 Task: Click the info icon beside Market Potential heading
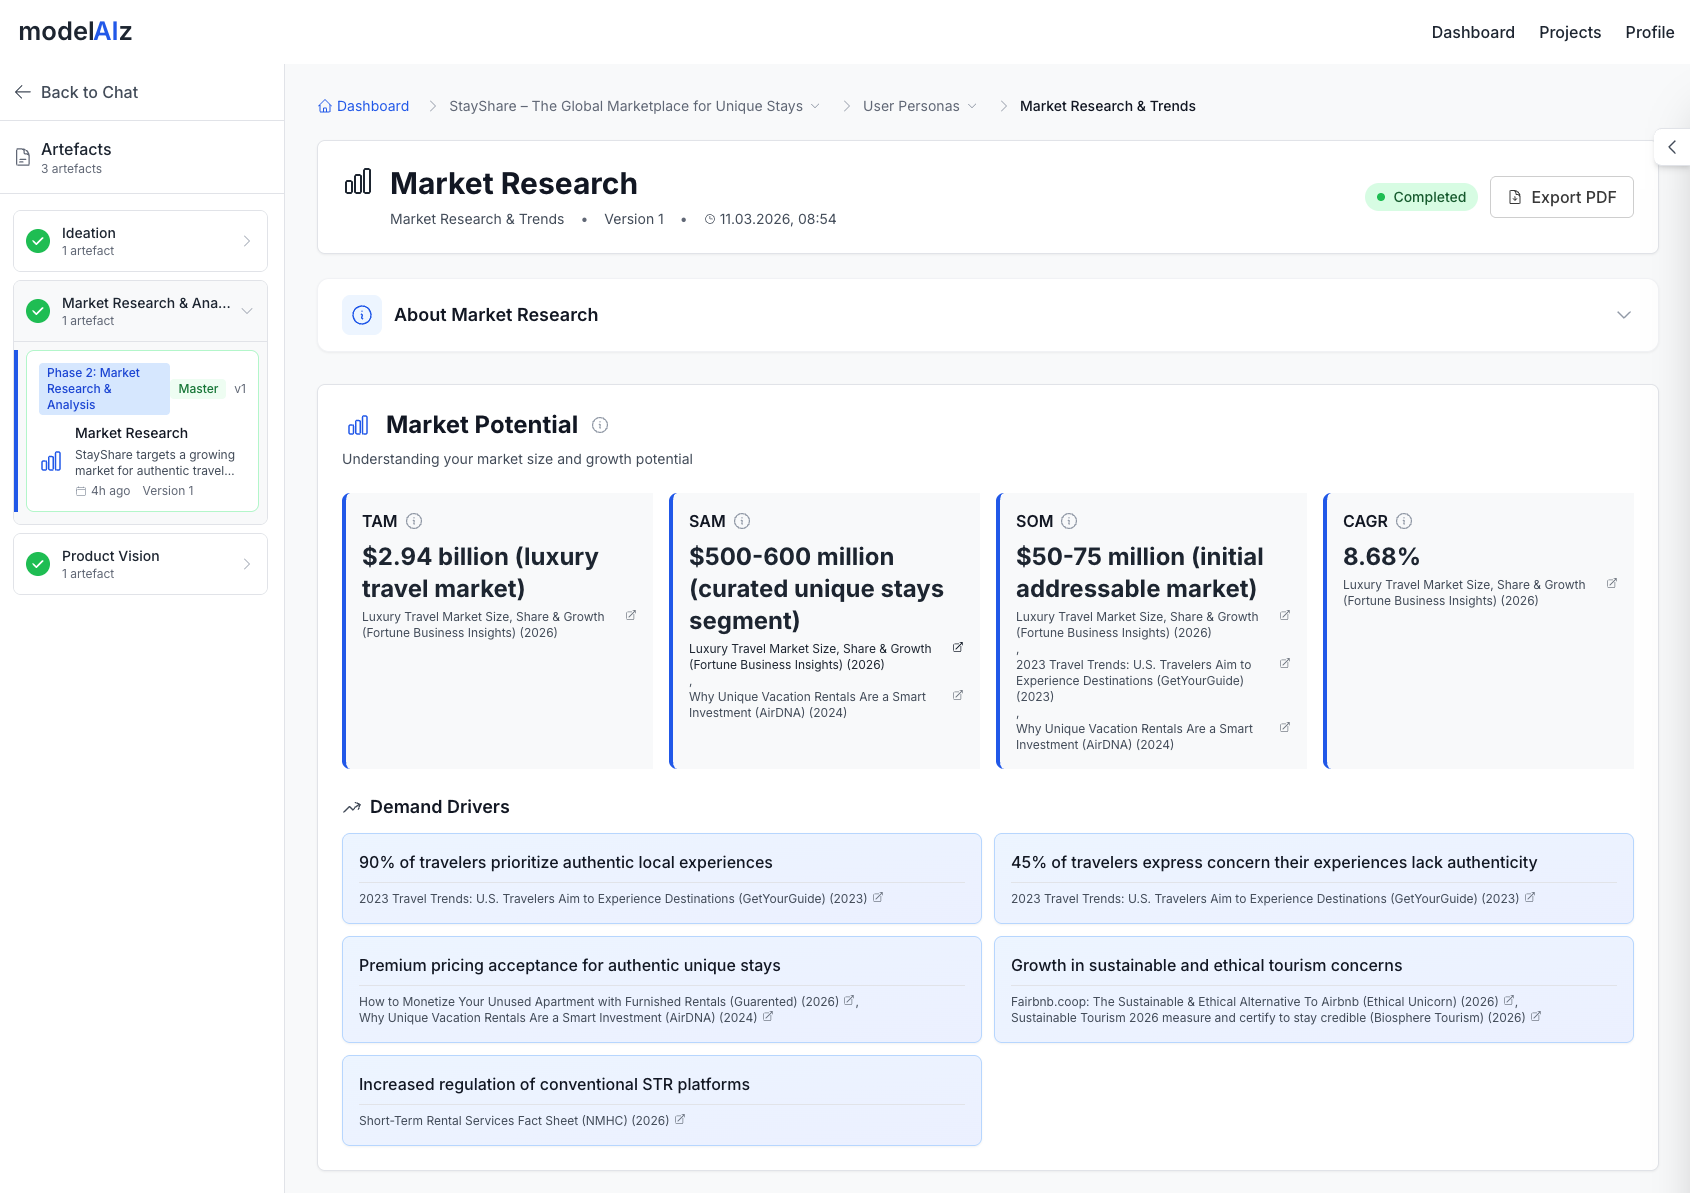pyautogui.click(x=600, y=425)
